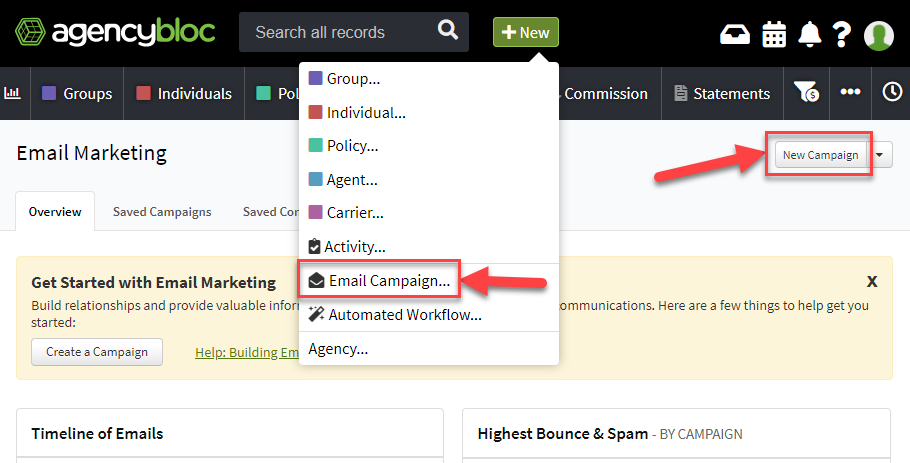Click the Create a Campaign button
Viewport: 910px width, 463px height.
97,352
